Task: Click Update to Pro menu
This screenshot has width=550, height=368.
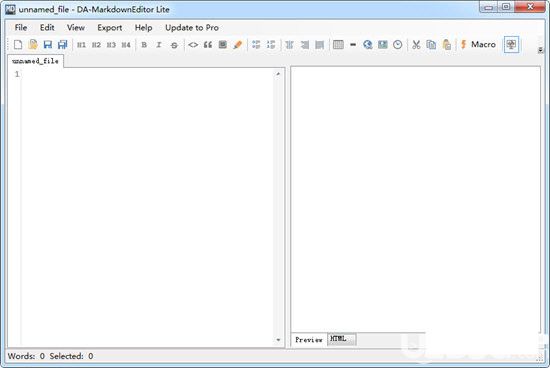Action: click(192, 27)
